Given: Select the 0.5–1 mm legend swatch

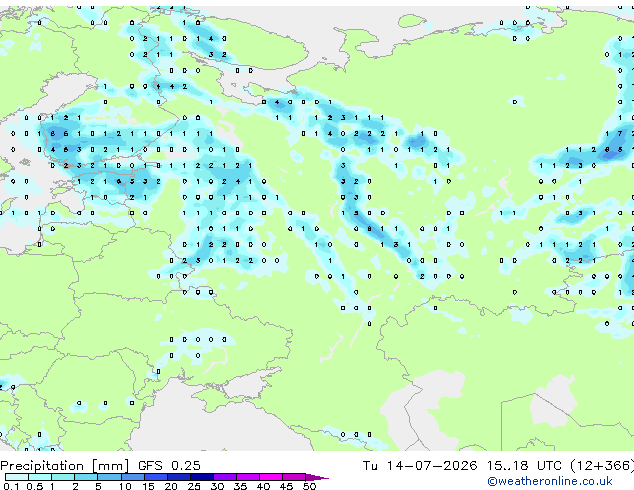Looking at the screenshot, I should (x=40, y=477).
